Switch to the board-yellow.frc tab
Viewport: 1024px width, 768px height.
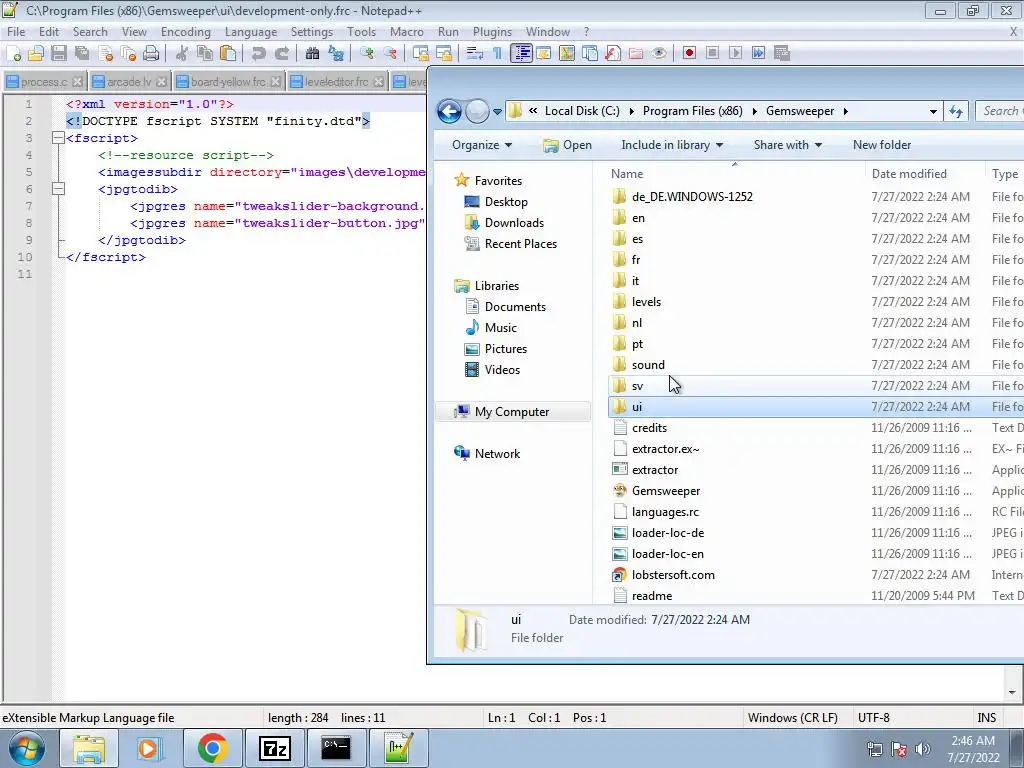click(x=229, y=82)
